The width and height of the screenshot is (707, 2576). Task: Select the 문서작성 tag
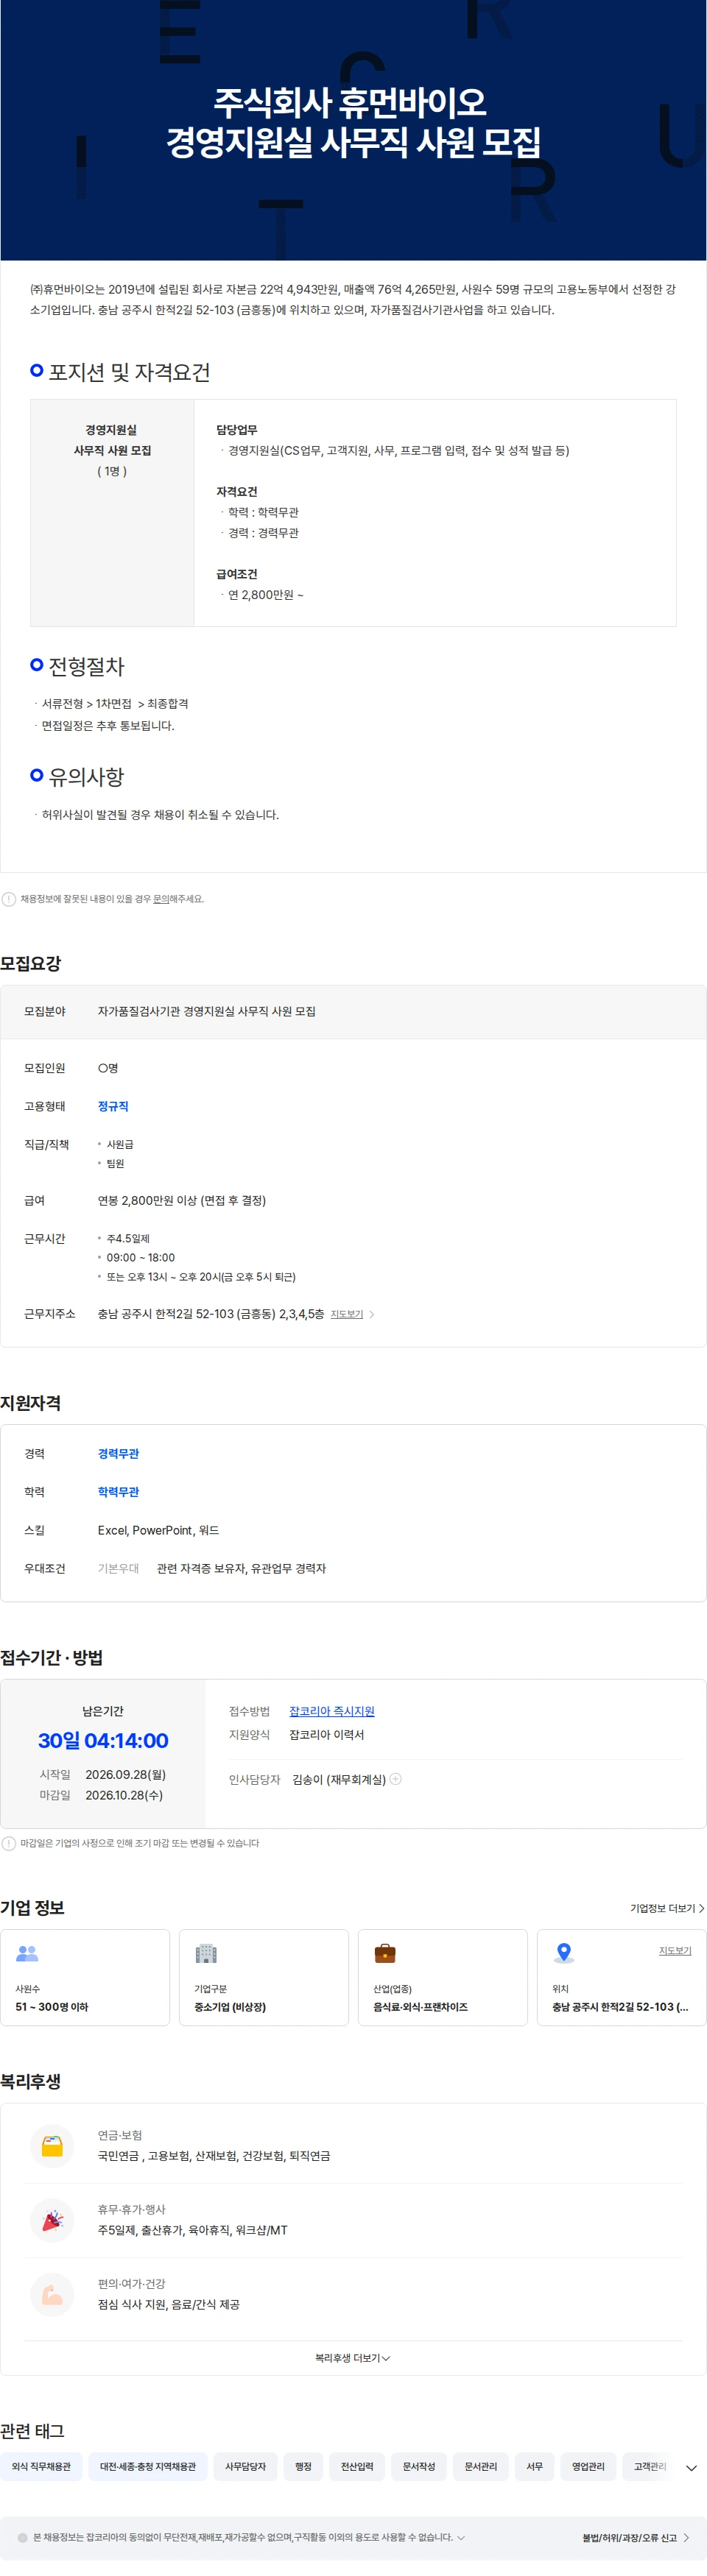419,2466
